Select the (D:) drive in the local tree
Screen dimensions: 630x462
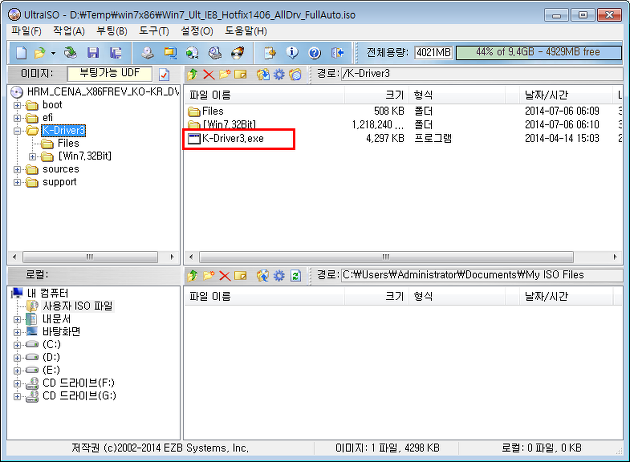[x=51, y=358]
